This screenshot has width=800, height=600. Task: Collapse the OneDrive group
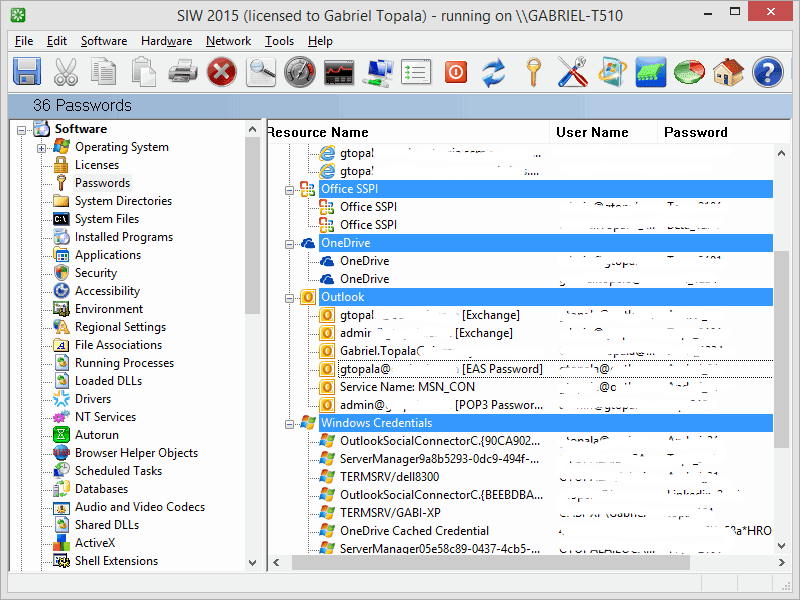(x=289, y=244)
